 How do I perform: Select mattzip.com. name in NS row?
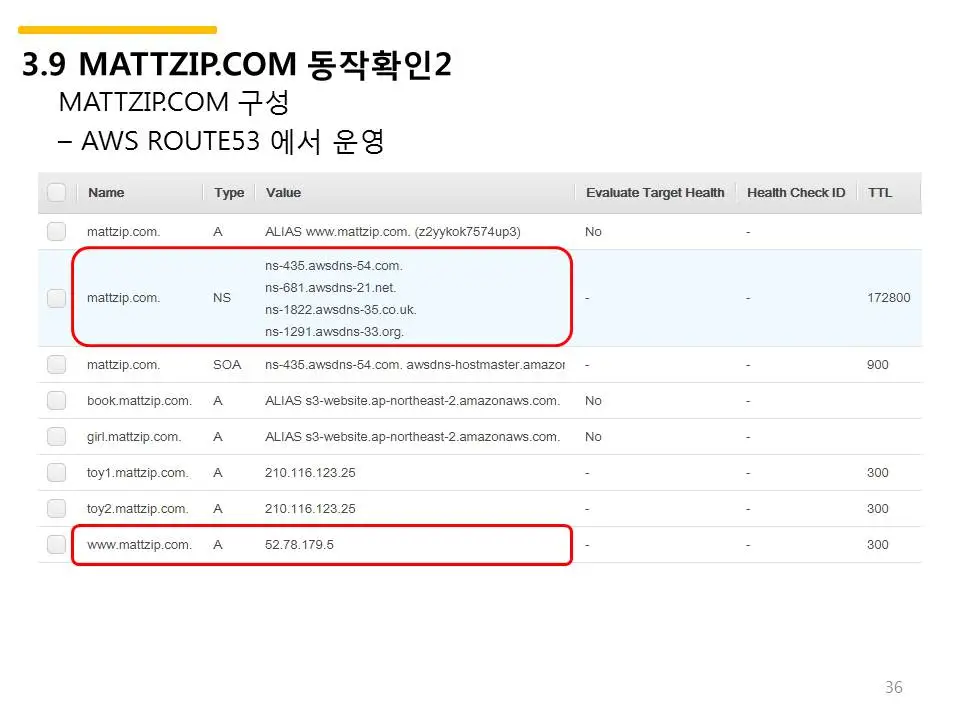pos(123,298)
